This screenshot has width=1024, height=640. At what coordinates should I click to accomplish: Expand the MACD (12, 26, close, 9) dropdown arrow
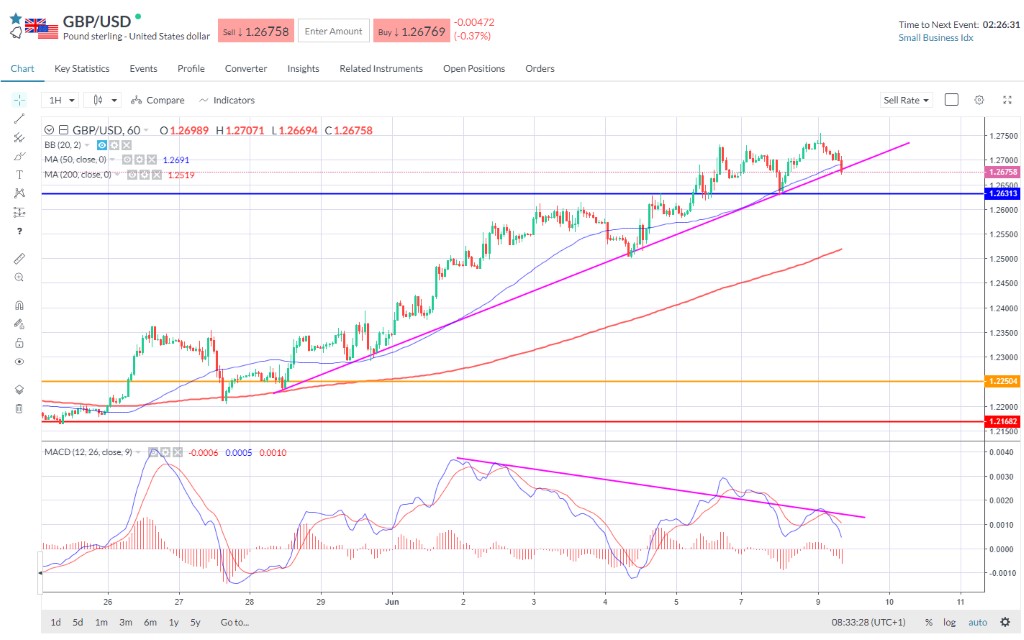(138, 452)
